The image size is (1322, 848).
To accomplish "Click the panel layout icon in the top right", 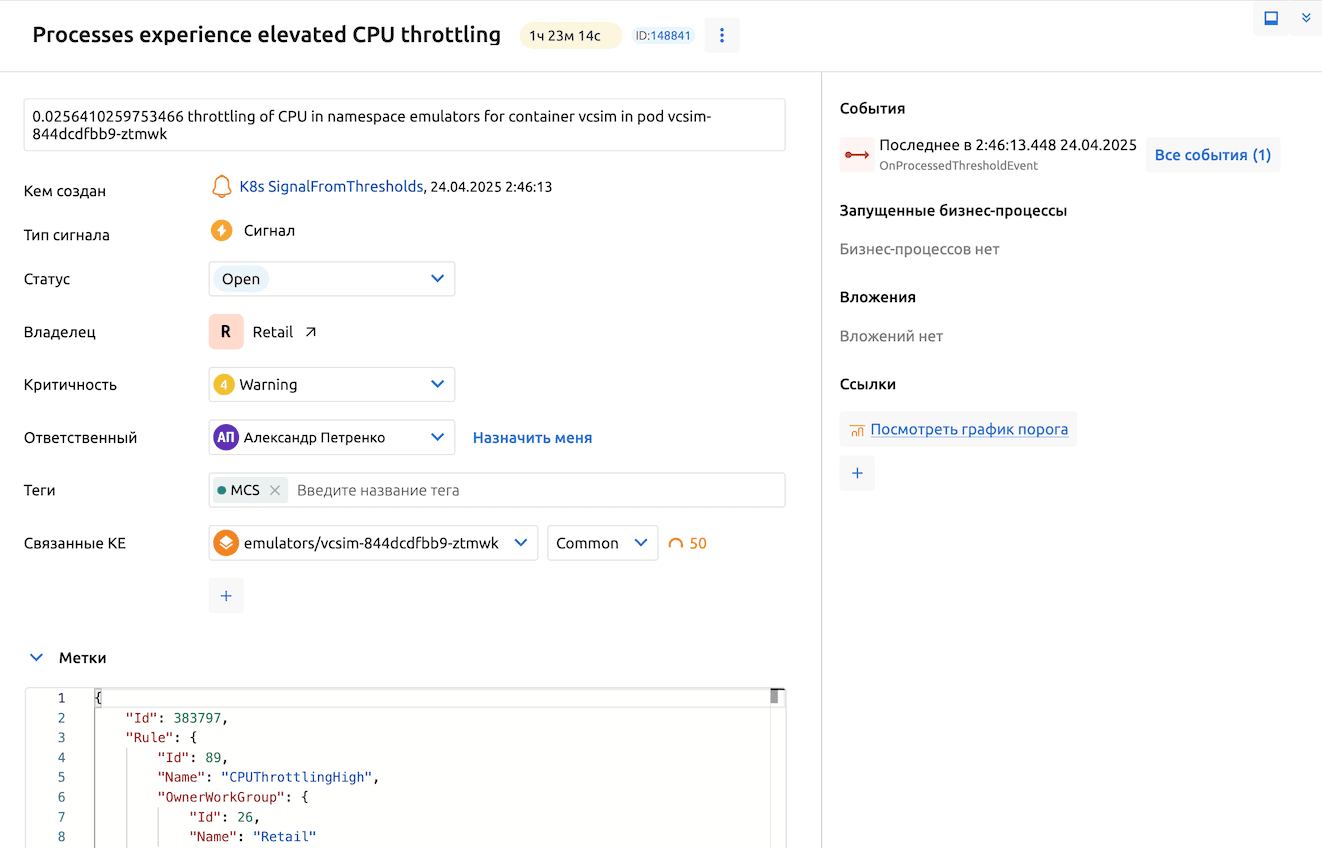I will click(1271, 18).
